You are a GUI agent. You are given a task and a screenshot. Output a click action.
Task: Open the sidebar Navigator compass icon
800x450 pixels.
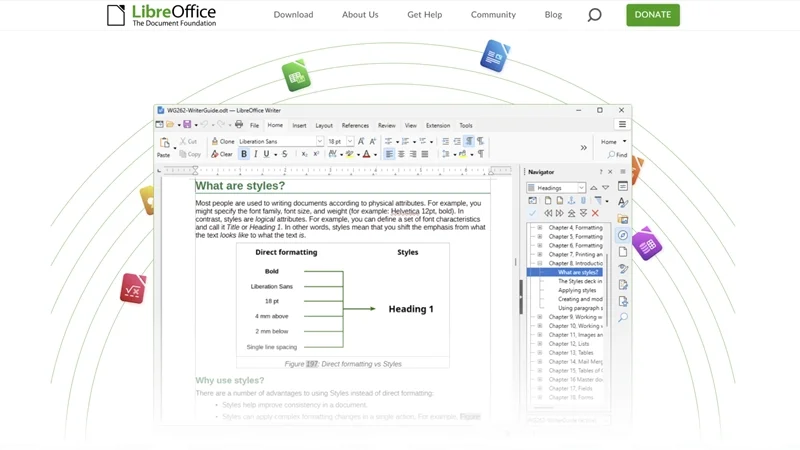pyautogui.click(x=623, y=235)
